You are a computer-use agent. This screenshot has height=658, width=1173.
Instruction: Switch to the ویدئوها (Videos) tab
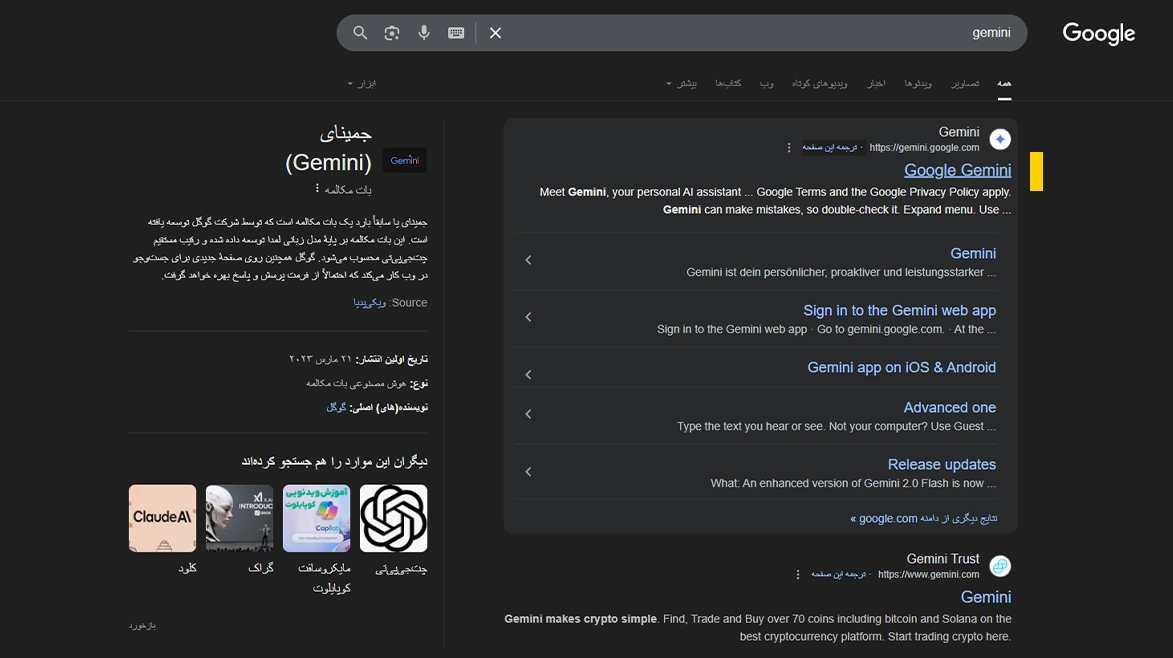[918, 84]
